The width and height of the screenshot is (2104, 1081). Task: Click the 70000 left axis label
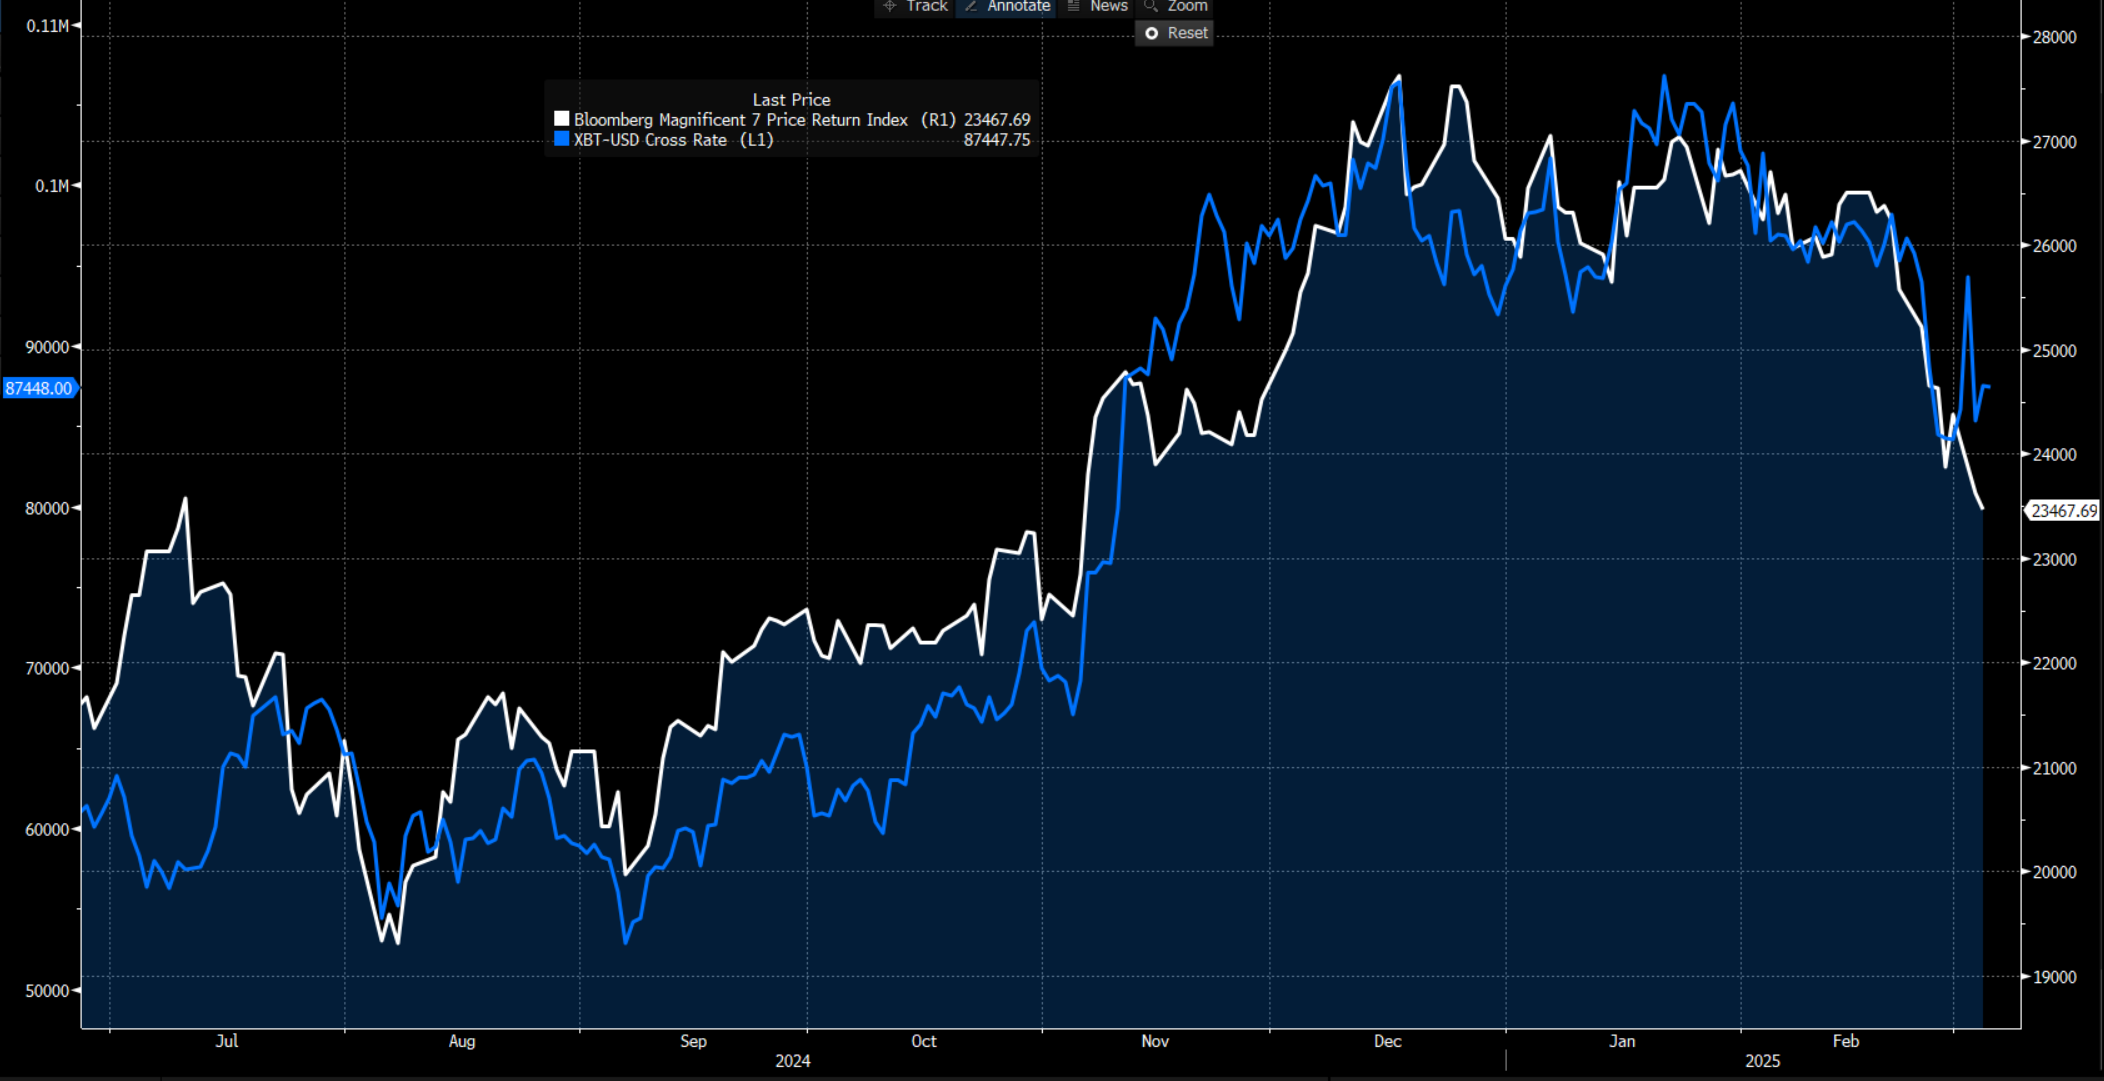pos(47,668)
